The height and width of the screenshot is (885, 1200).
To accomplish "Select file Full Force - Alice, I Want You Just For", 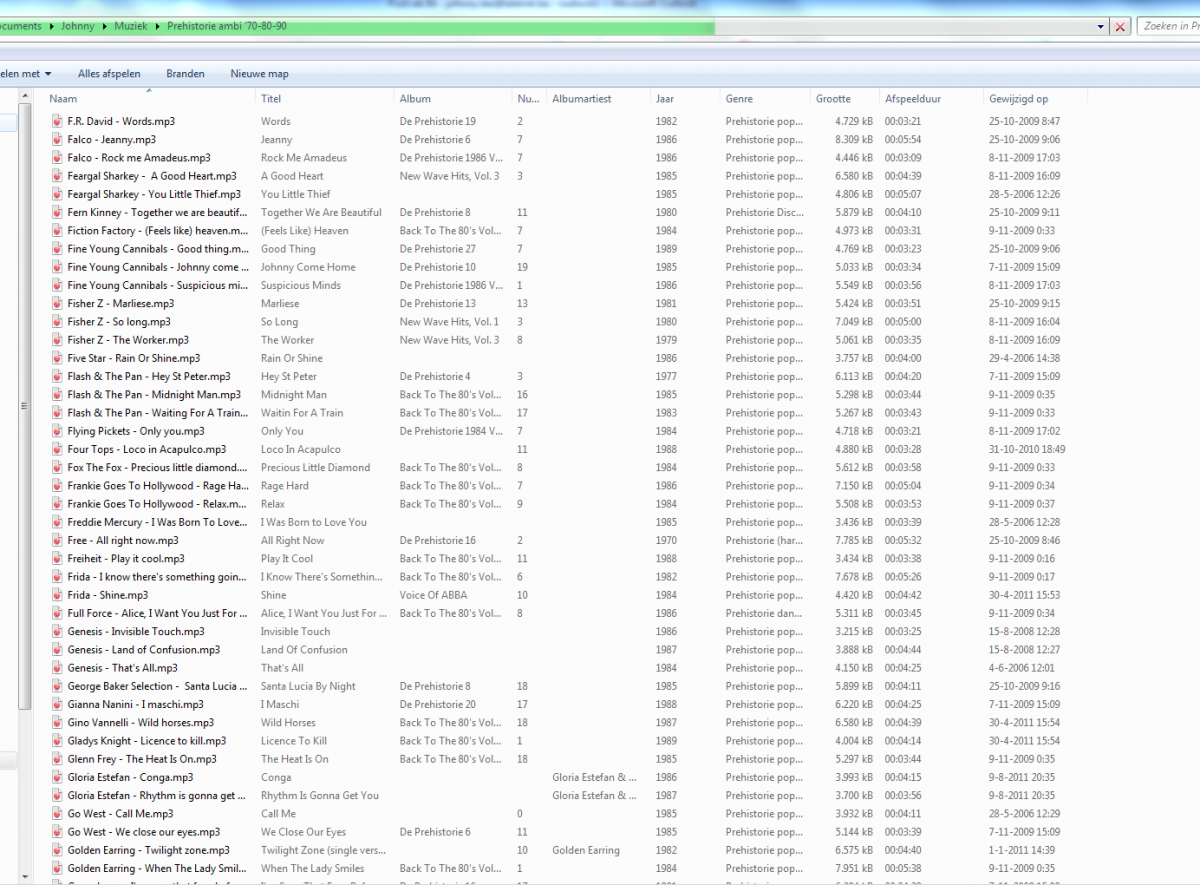I will click(158, 613).
